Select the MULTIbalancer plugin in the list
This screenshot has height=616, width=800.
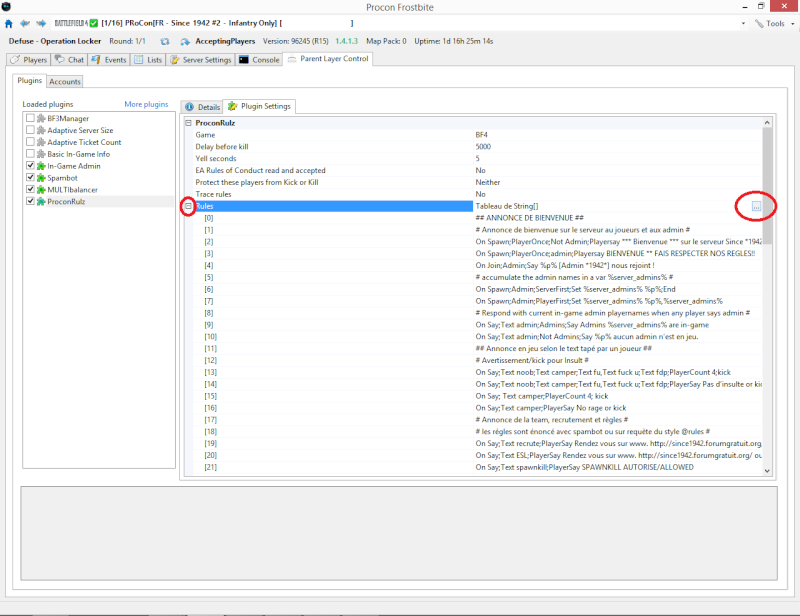point(72,190)
